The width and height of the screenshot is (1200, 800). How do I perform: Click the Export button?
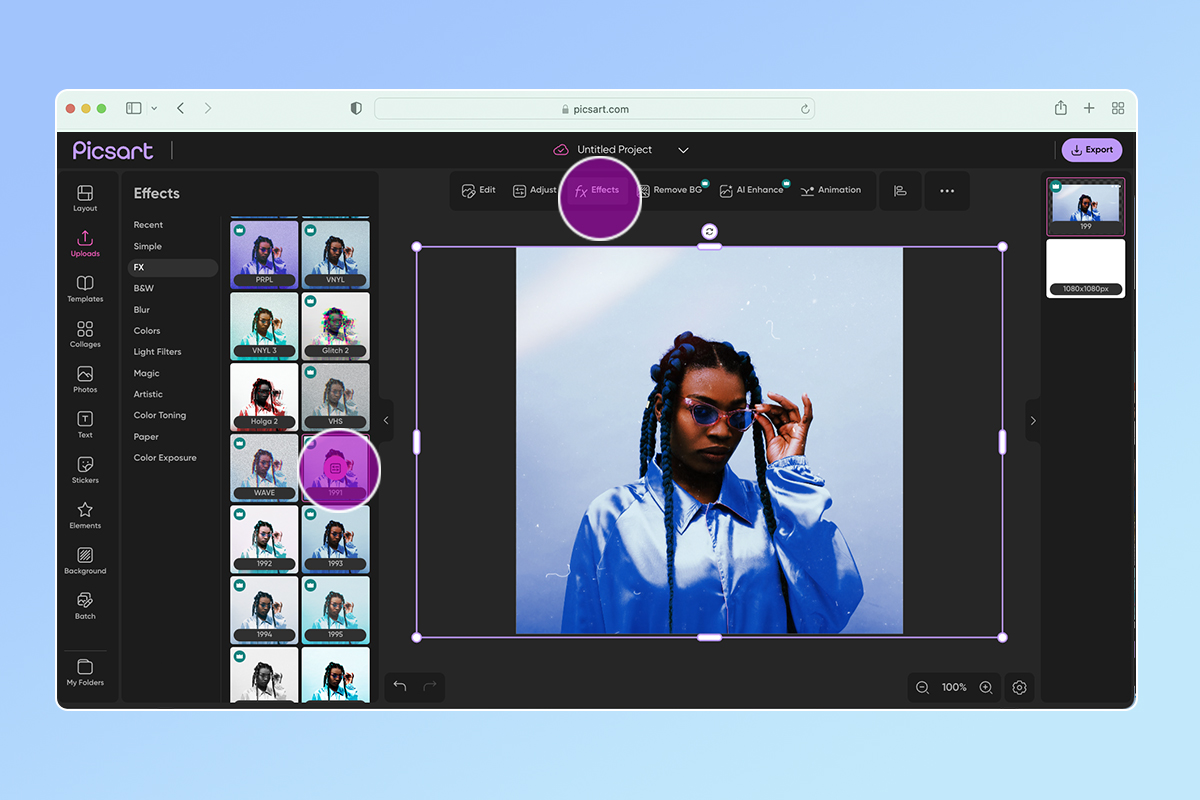1092,149
